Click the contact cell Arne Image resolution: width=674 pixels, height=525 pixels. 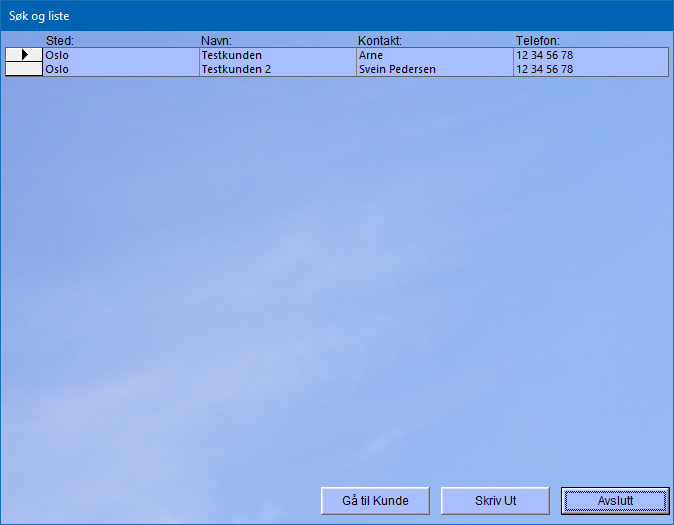pos(435,55)
